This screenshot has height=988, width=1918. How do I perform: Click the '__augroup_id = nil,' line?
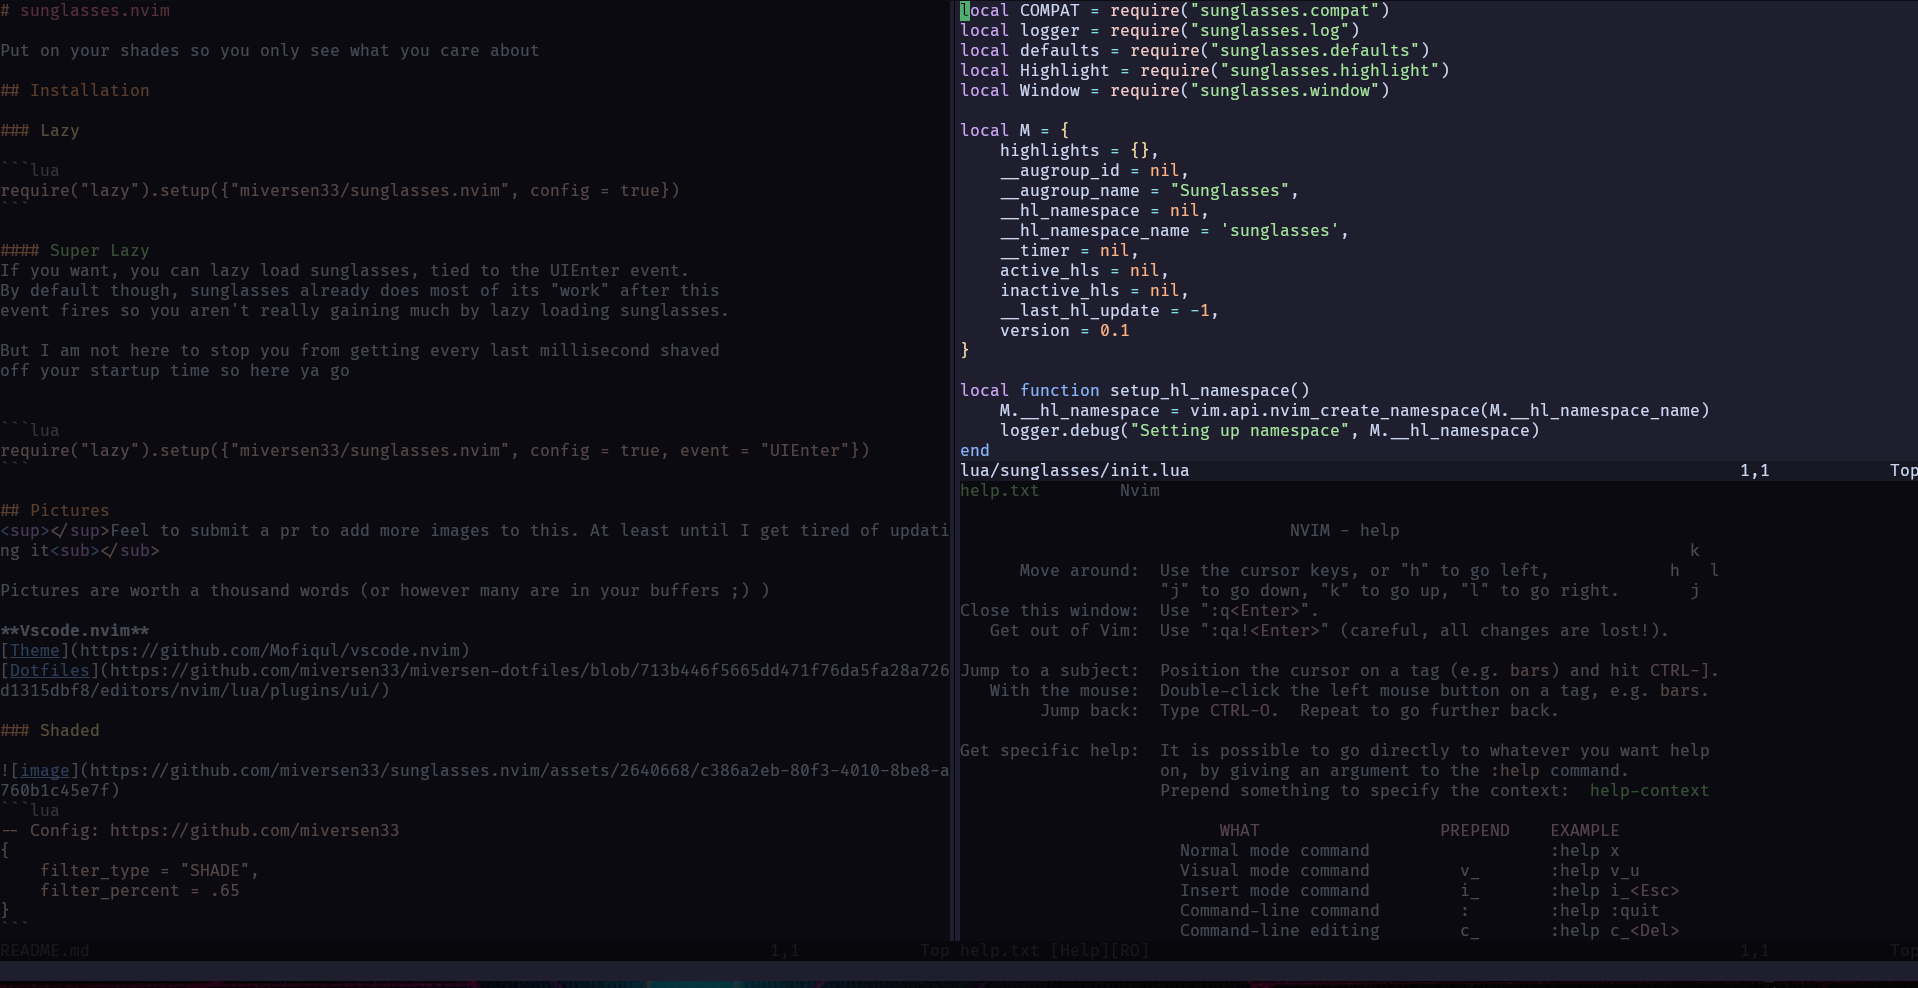pos(1095,170)
